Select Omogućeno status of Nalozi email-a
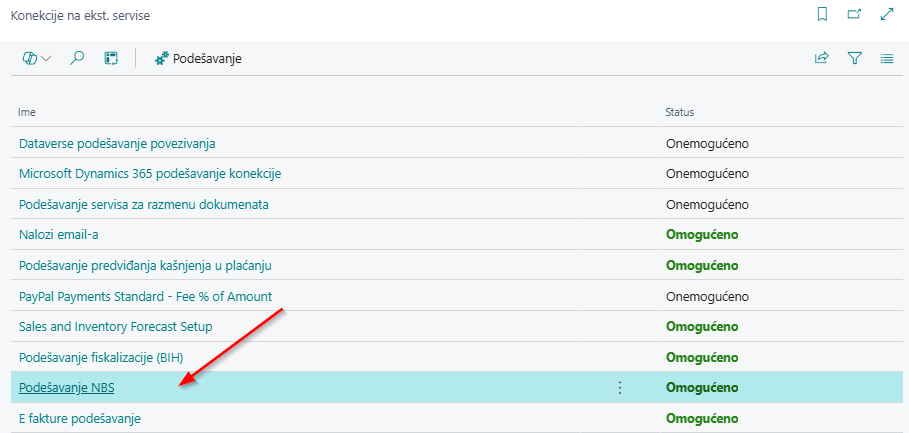 coord(702,235)
